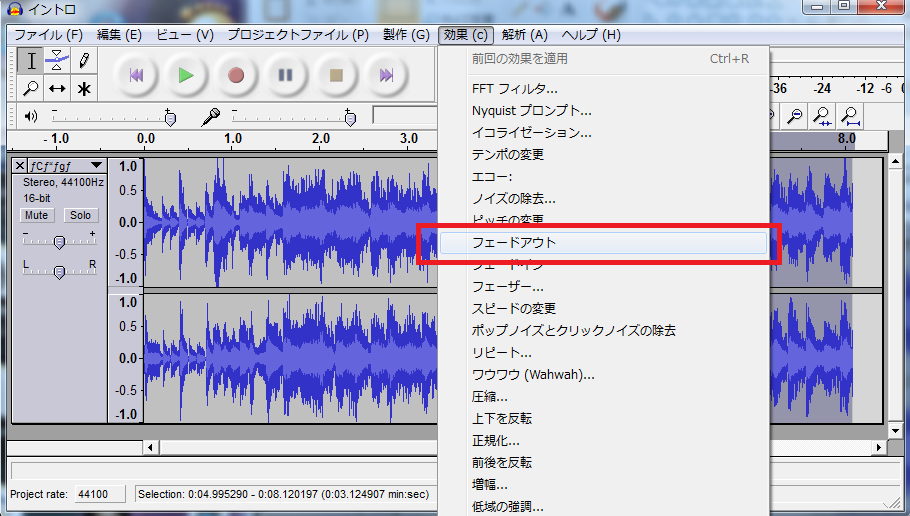Start recording with the Record button
910x516 pixels.
[236, 75]
